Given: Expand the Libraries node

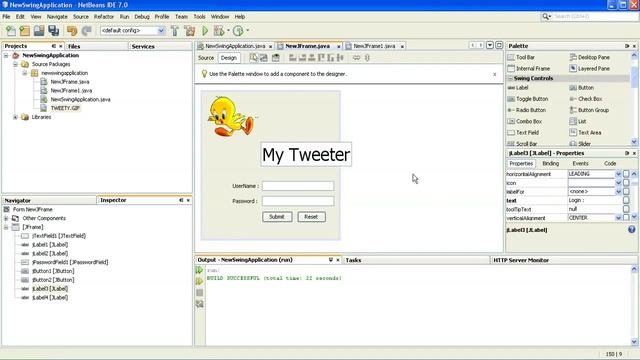Looking at the screenshot, I should click(16, 117).
